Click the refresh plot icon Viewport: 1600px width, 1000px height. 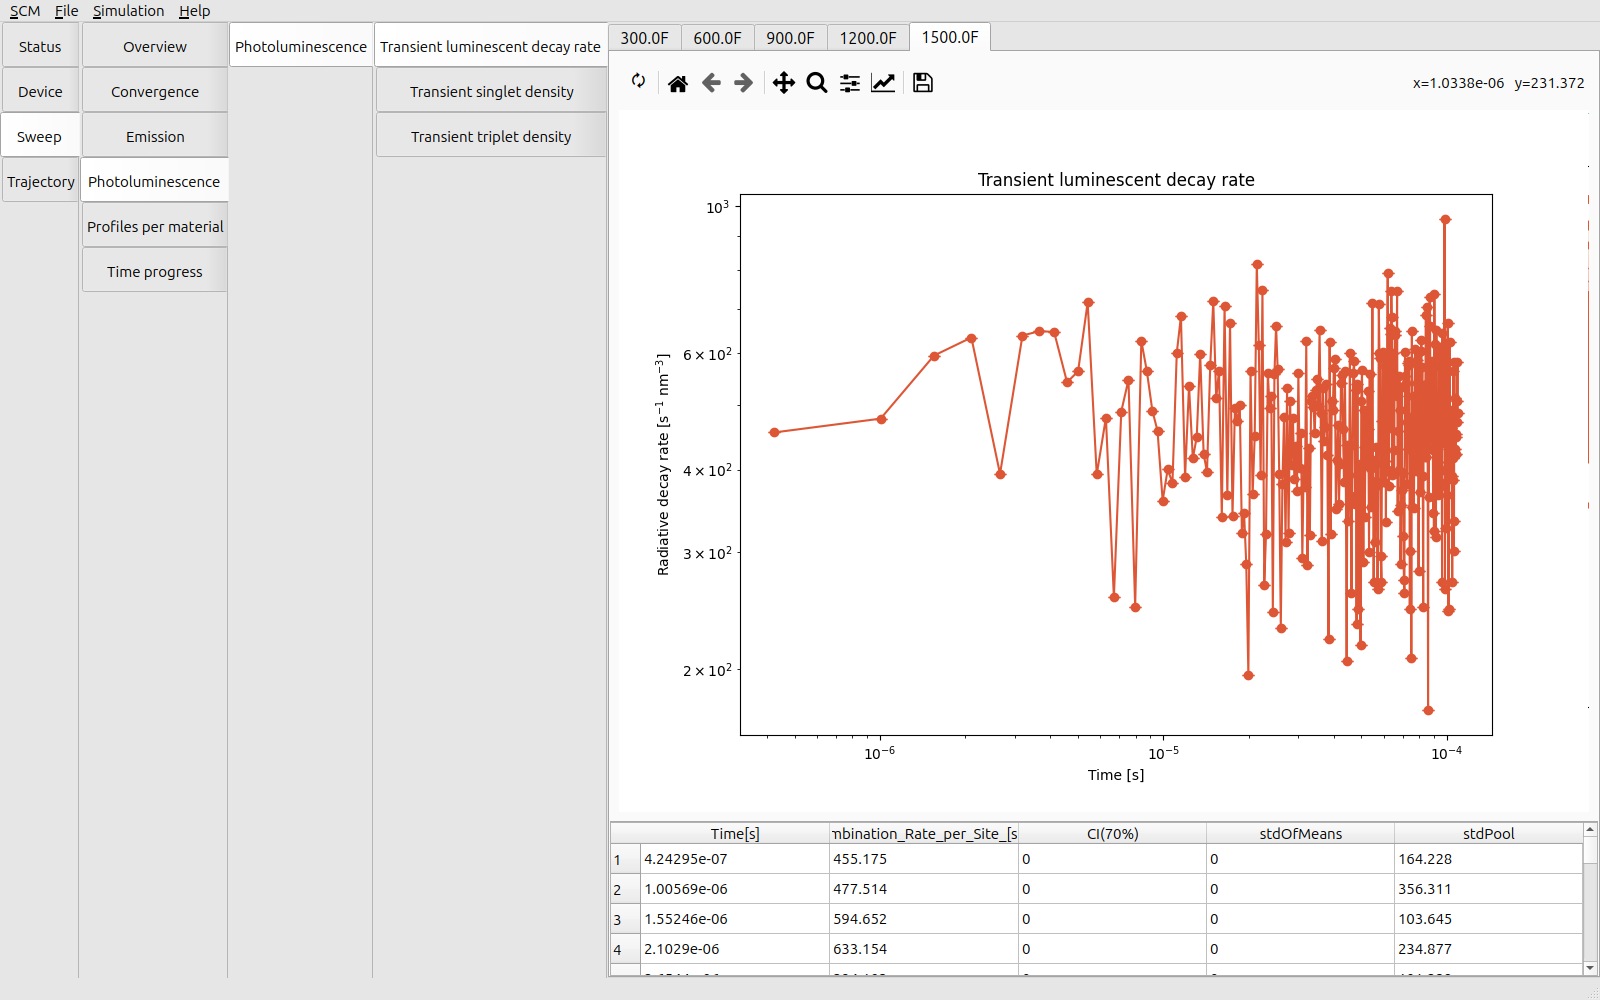[638, 82]
